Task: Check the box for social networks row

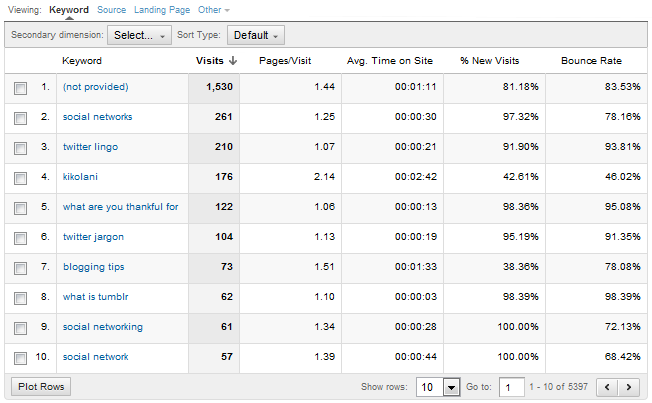Action: (x=20, y=118)
